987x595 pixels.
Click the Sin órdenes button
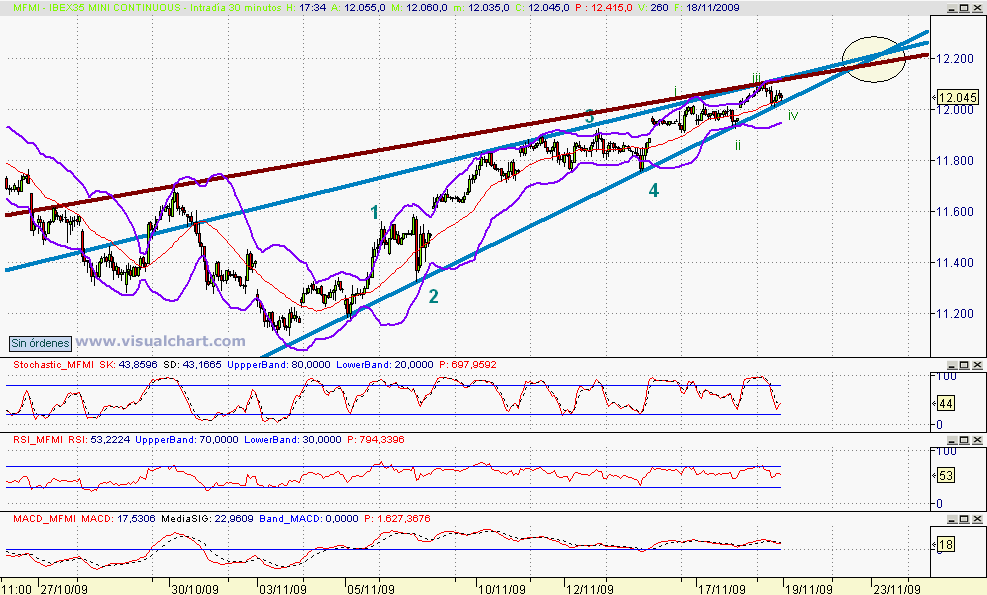click(x=40, y=344)
